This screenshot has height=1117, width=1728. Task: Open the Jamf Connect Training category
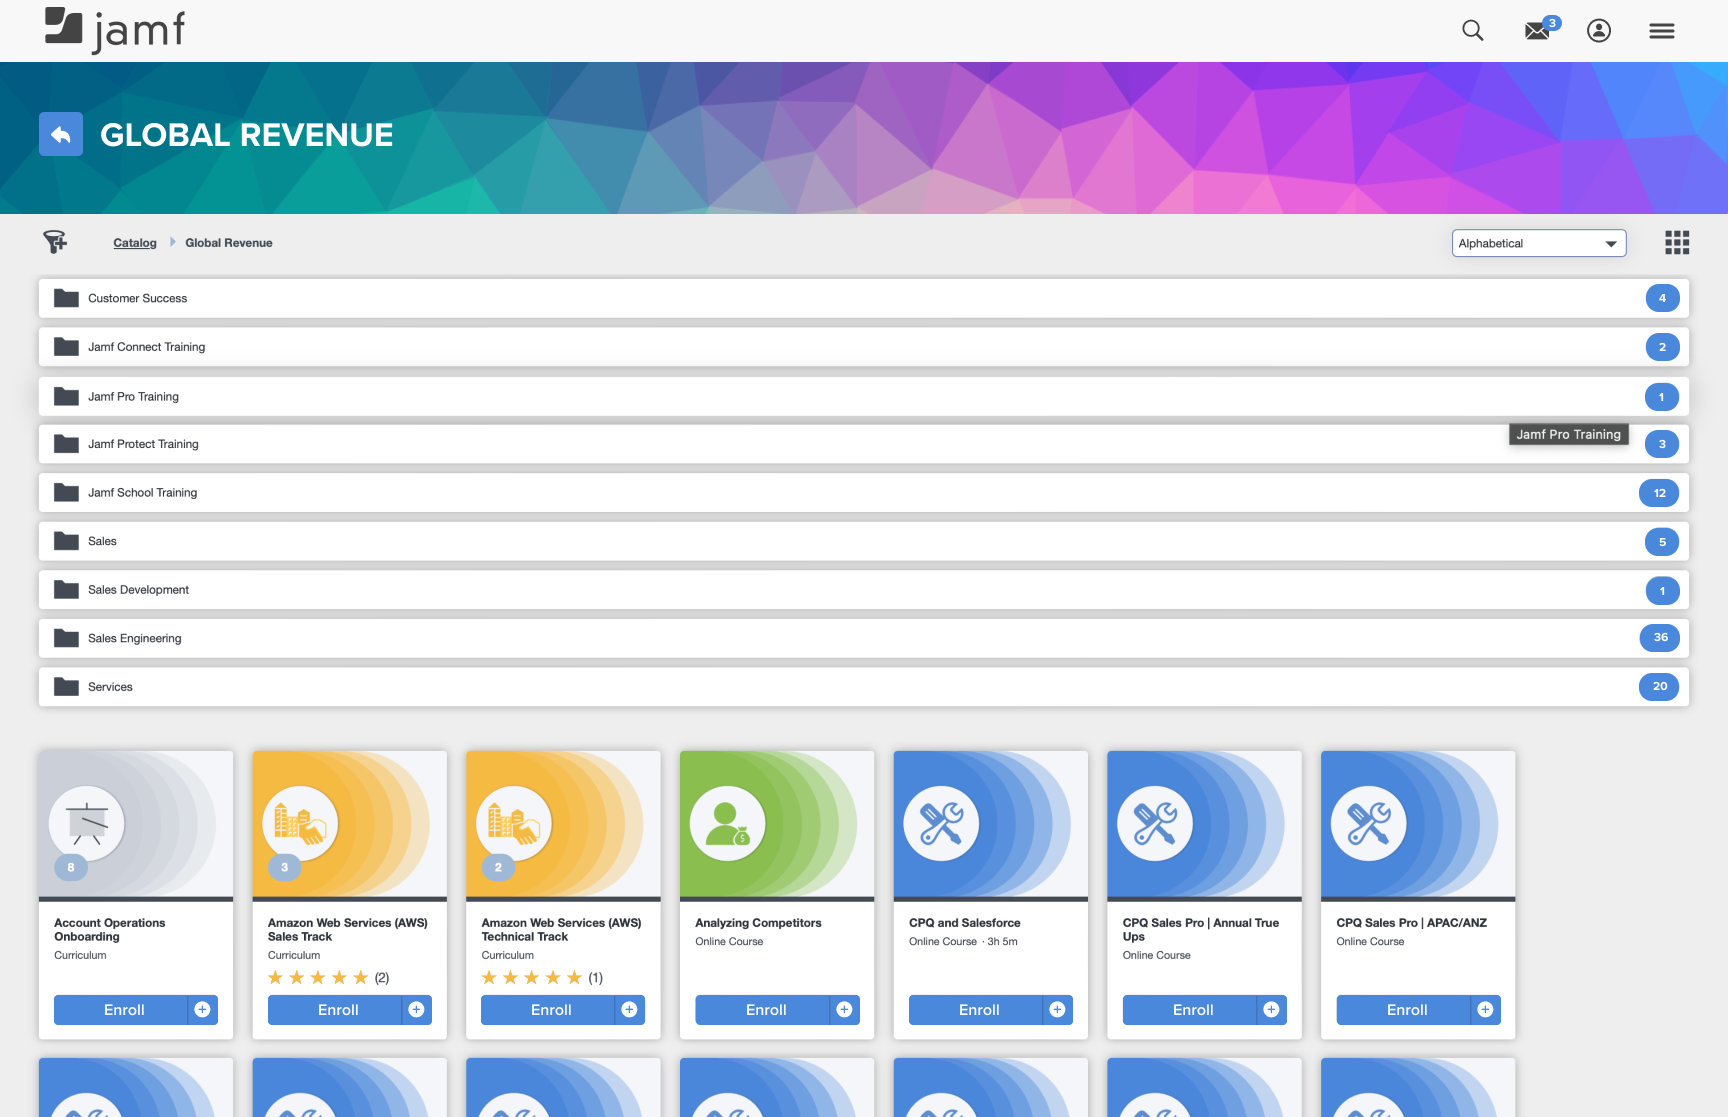pyautogui.click(x=864, y=347)
